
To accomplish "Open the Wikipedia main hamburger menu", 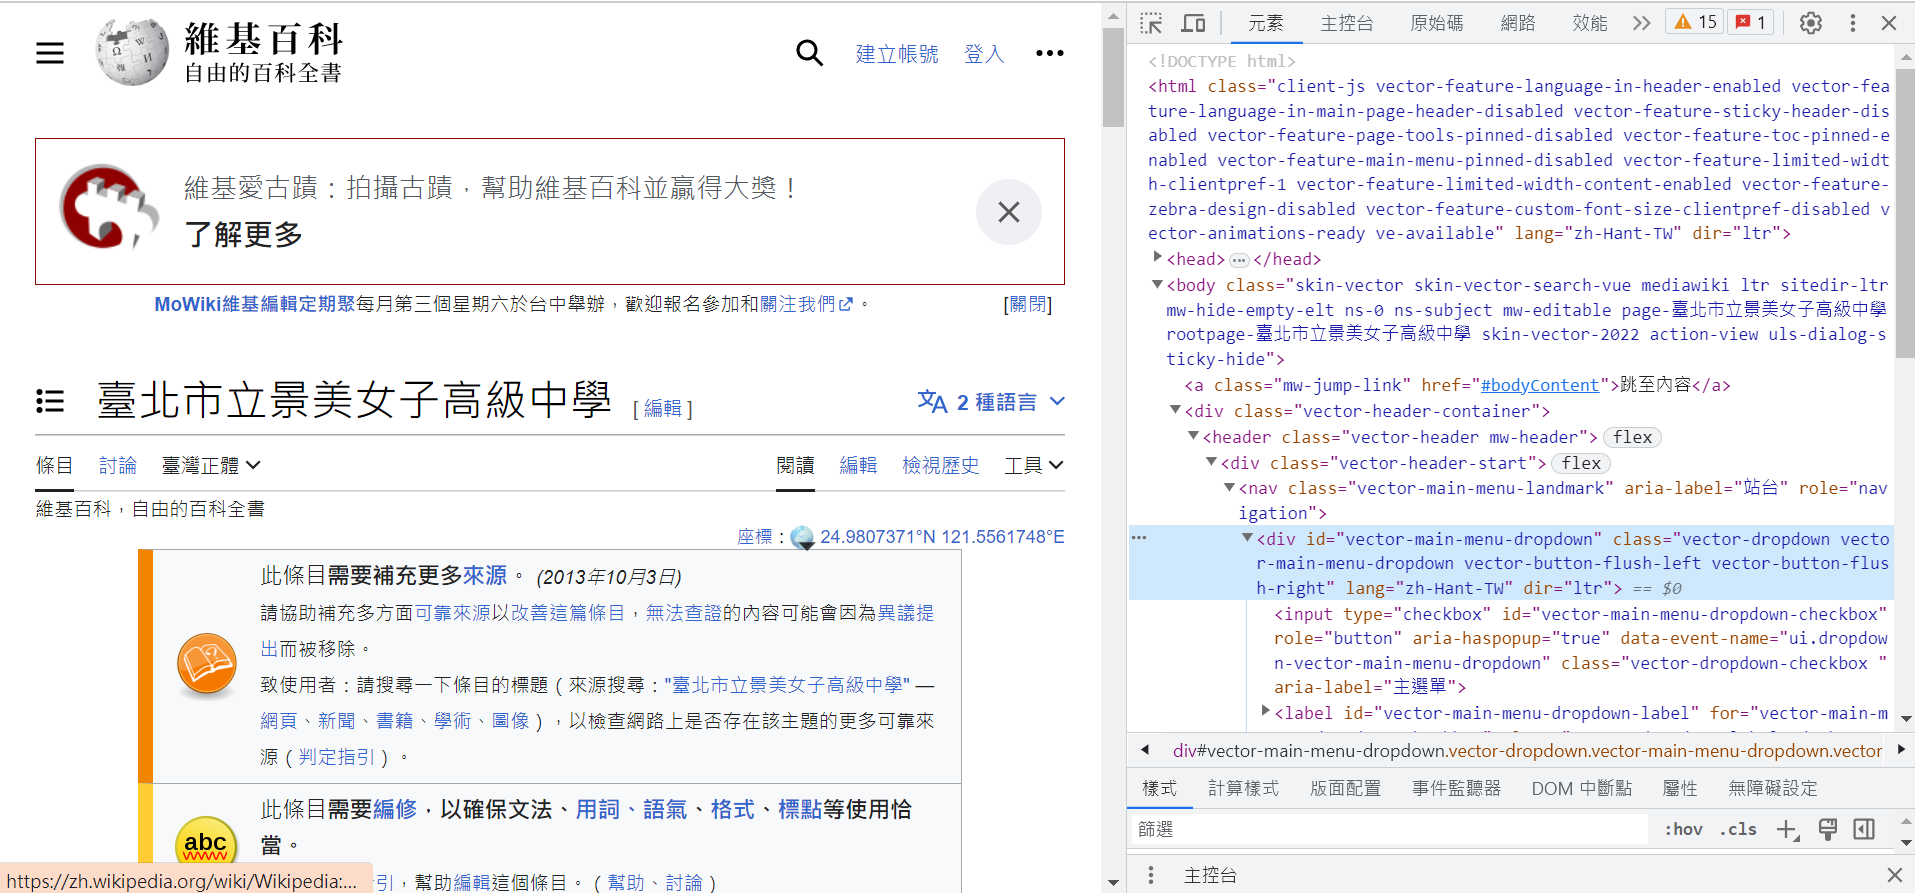I will pyautogui.click(x=50, y=53).
